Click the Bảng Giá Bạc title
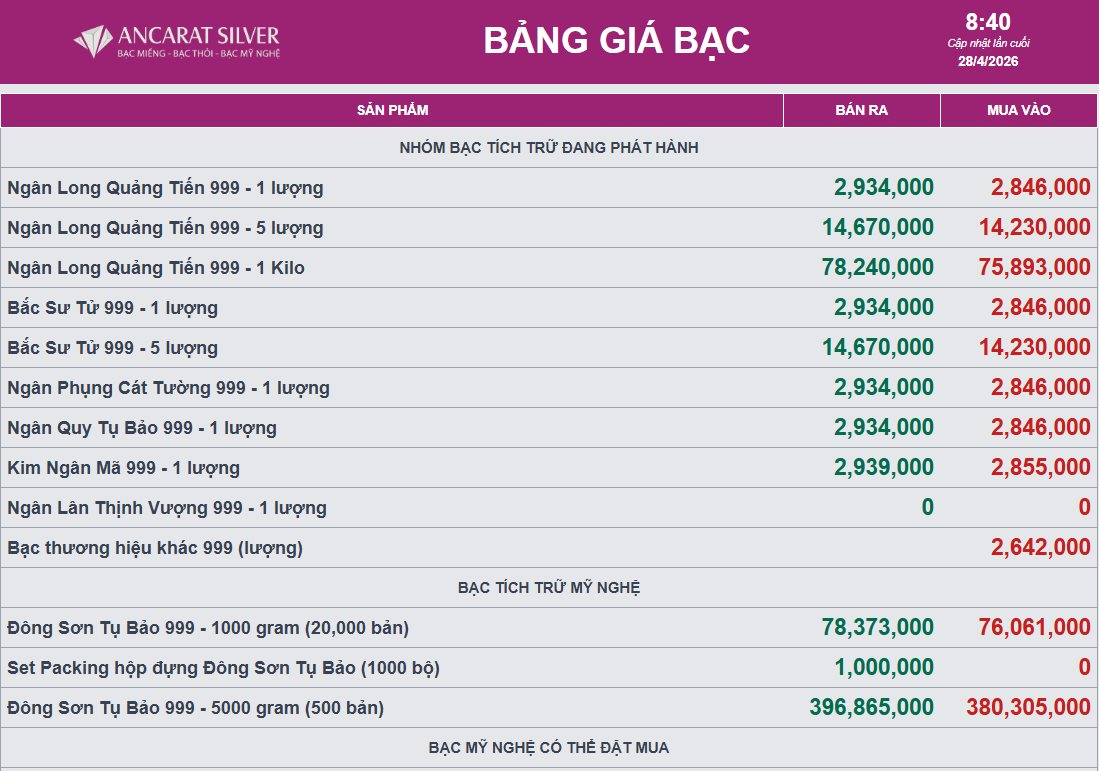1099x771 pixels. coord(616,41)
